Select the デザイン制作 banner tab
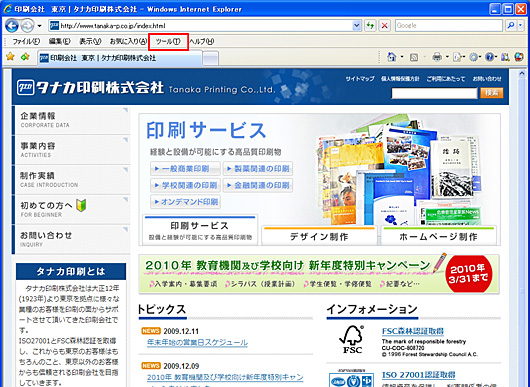530x387 pixels. tap(319, 236)
